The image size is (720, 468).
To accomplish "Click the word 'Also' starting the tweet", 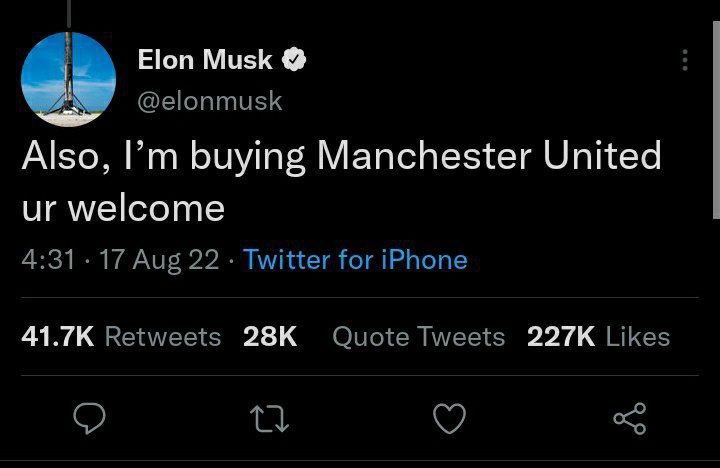I will (56, 156).
